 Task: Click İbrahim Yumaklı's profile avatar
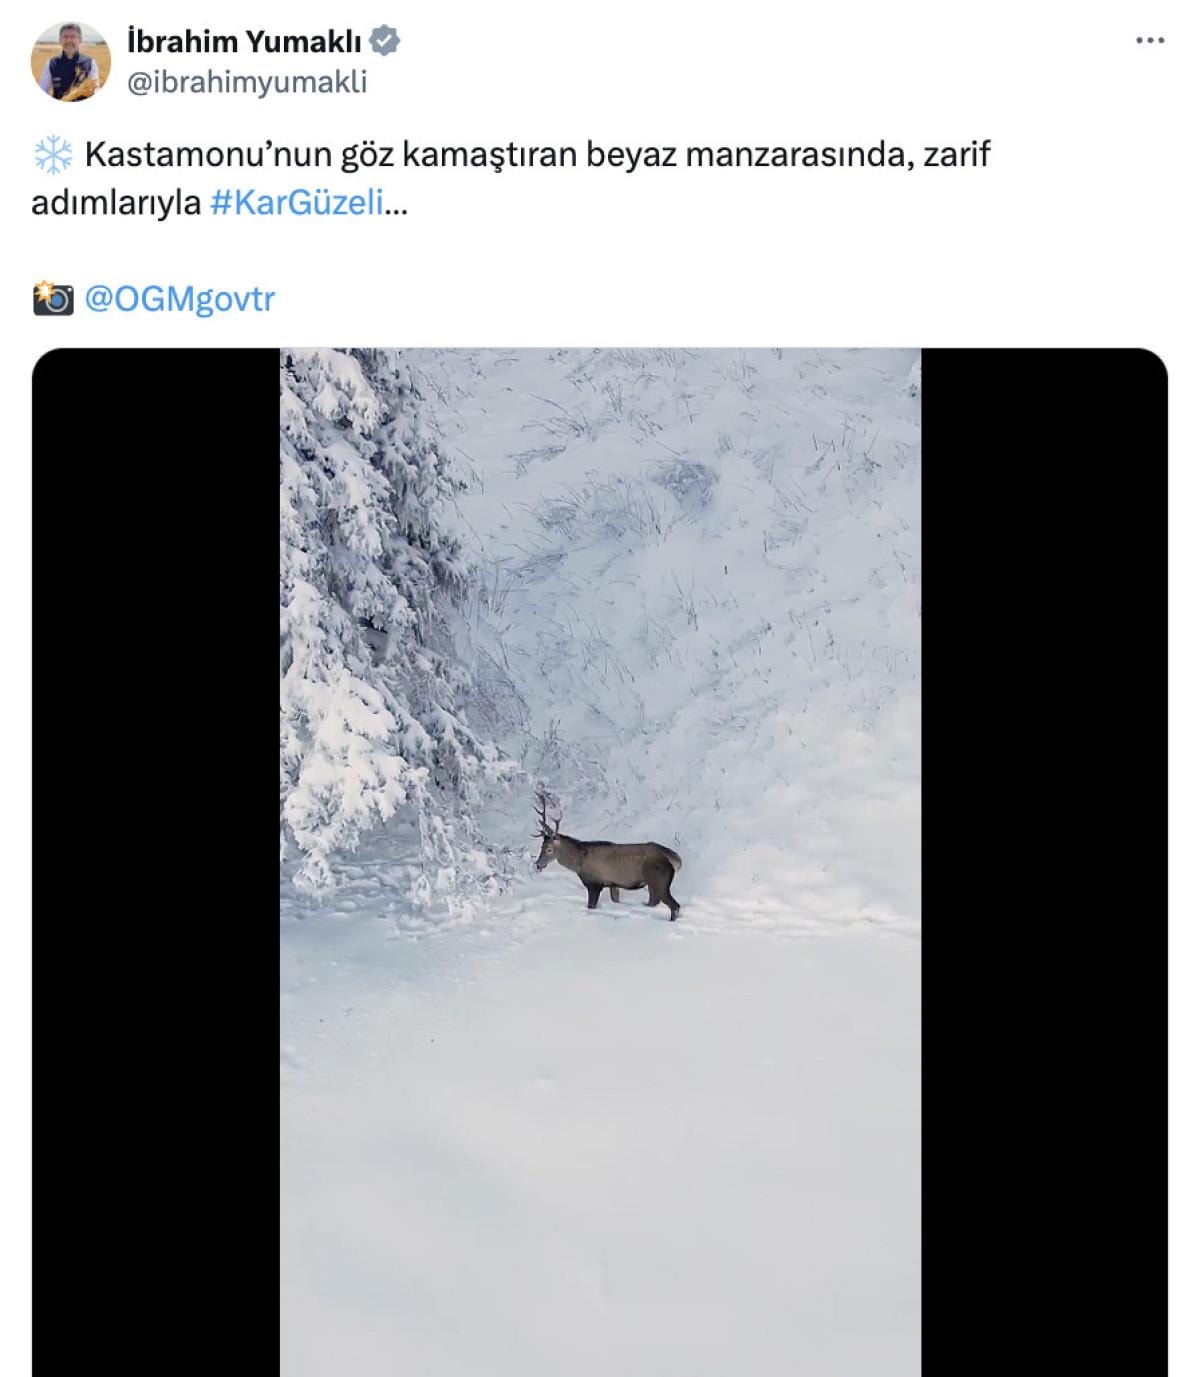71,61
